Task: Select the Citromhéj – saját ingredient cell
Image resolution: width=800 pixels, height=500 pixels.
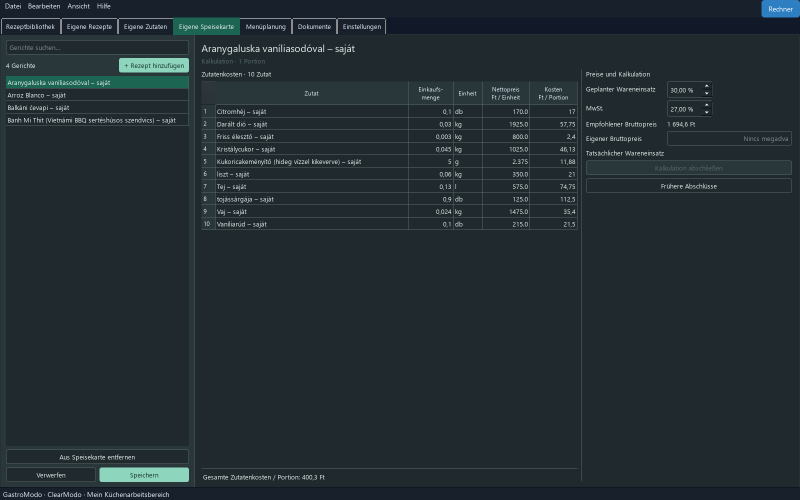Action: pos(312,112)
